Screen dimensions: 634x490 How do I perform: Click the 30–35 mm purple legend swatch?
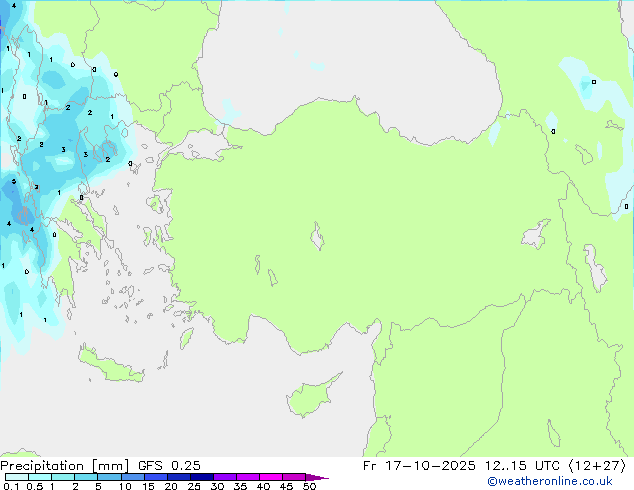point(224,477)
